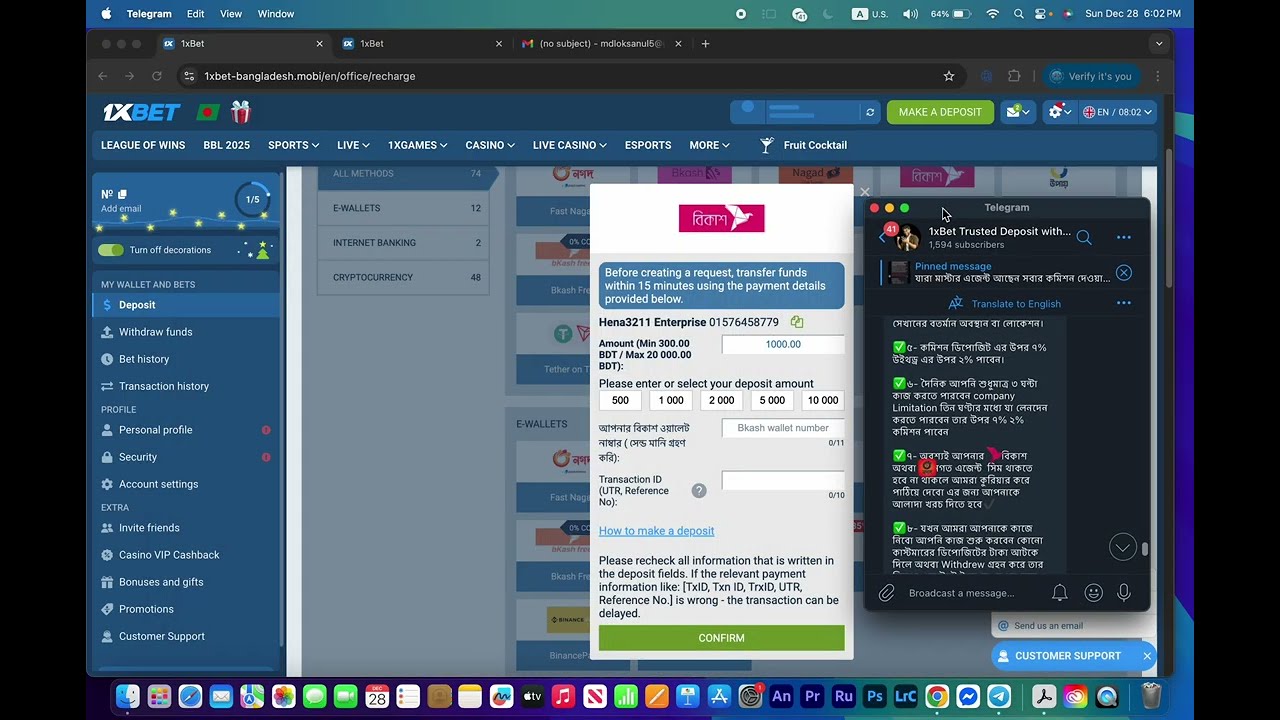Select the 2 000 deposit amount

(721, 400)
